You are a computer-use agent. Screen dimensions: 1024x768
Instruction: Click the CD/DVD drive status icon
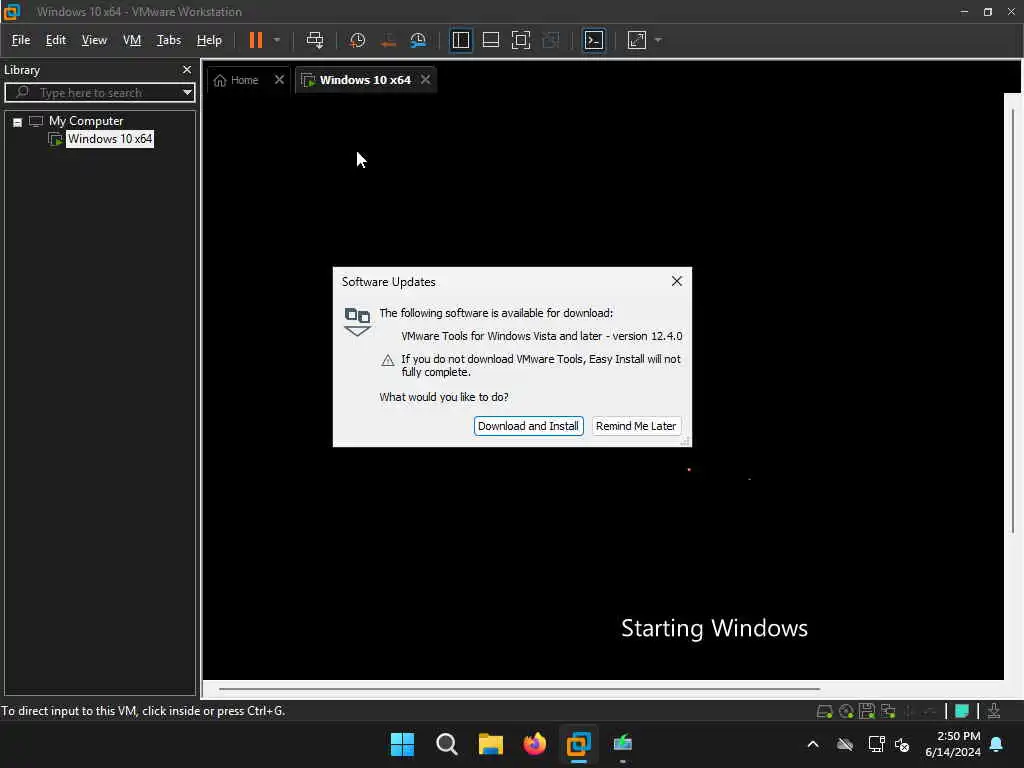tap(846, 712)
